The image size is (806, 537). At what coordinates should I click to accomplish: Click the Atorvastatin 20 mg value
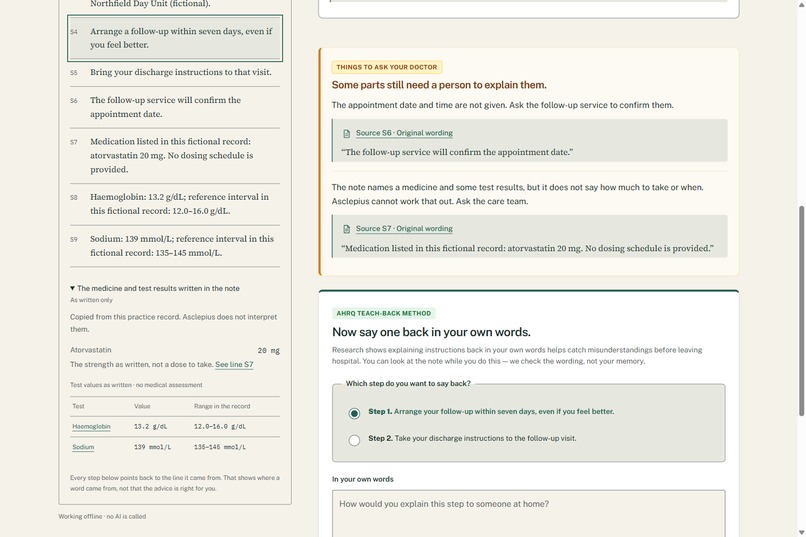(x=268, y=350)
